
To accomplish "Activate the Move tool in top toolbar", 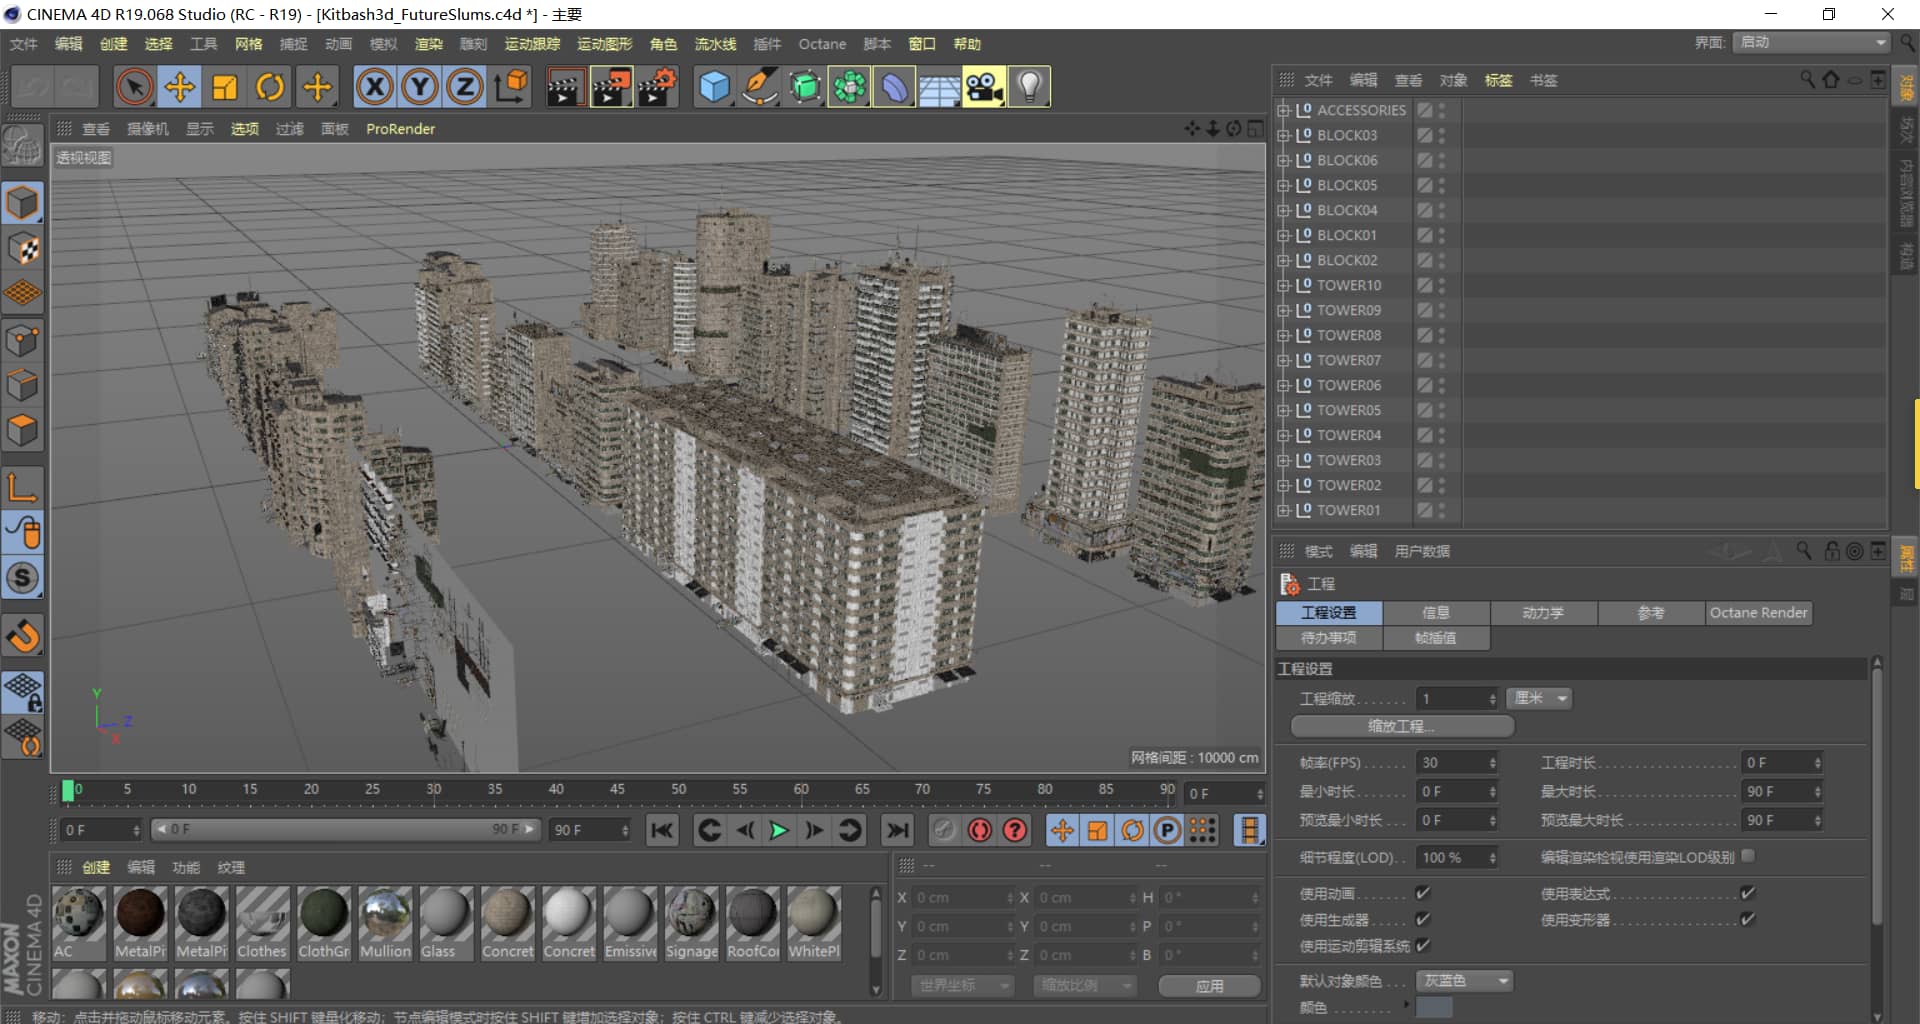I will pos(180,87).
